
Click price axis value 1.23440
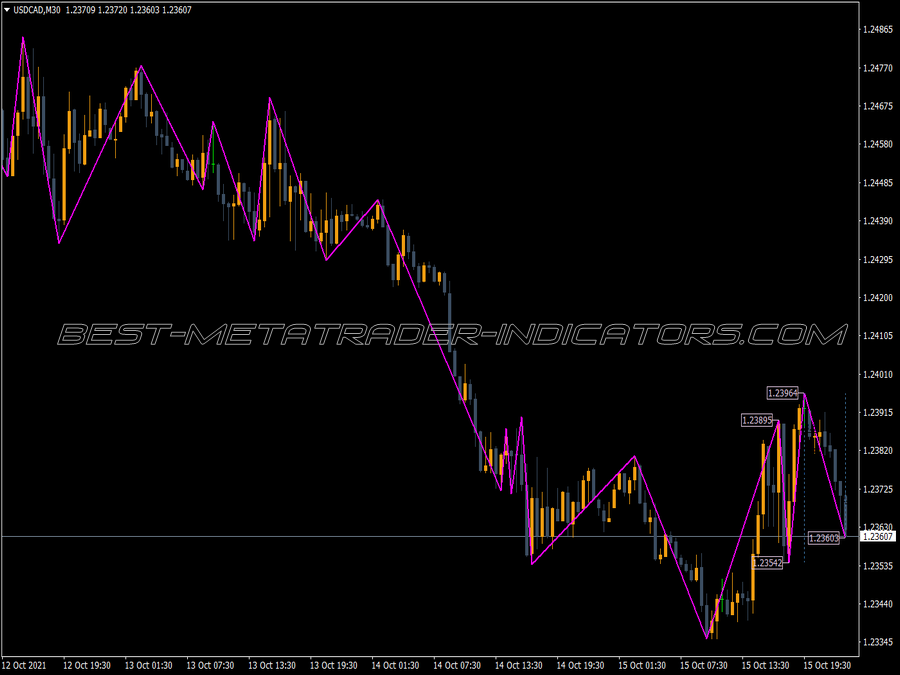[878, 604]
